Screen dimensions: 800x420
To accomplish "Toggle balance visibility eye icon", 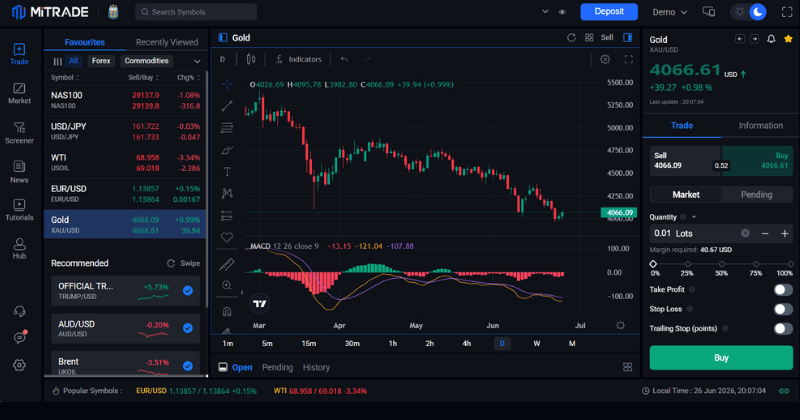I will coord(562,12).
